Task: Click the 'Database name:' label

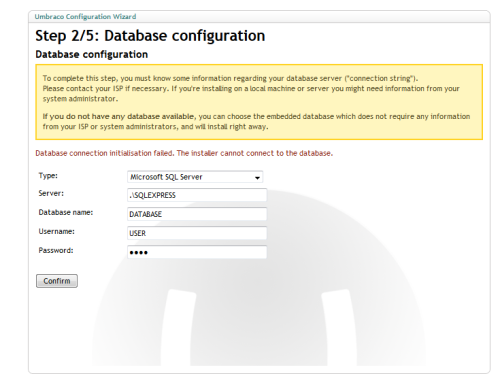Action: 66,212
